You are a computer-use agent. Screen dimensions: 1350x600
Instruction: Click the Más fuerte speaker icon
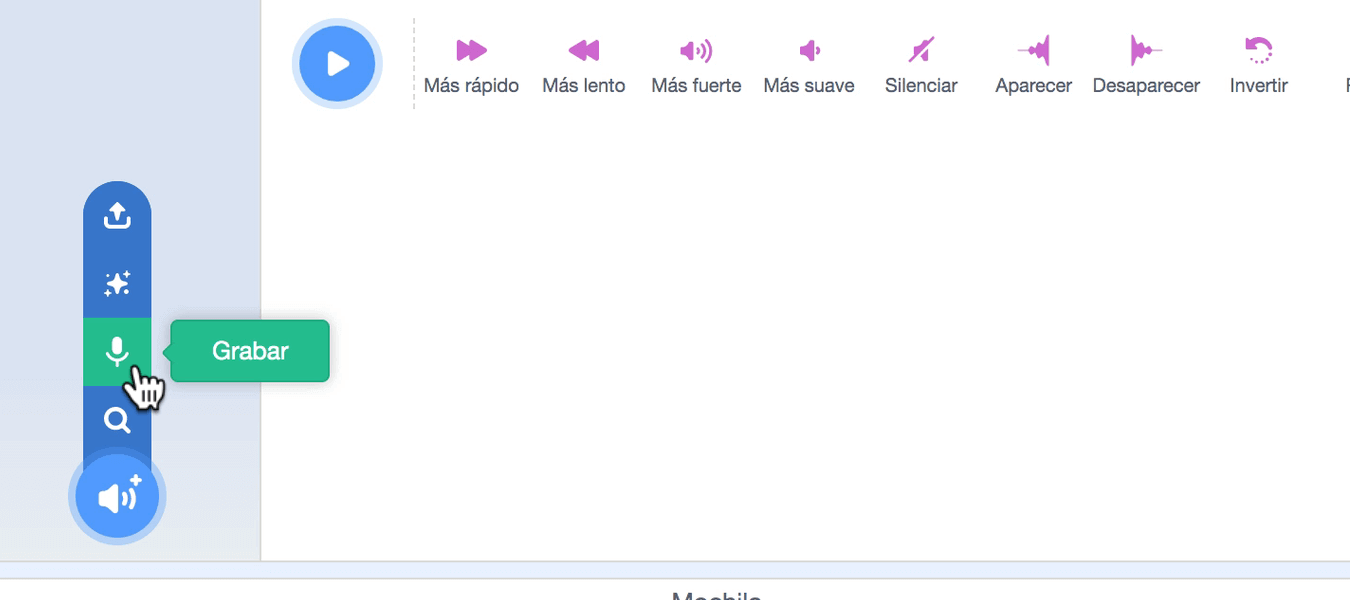696,50
